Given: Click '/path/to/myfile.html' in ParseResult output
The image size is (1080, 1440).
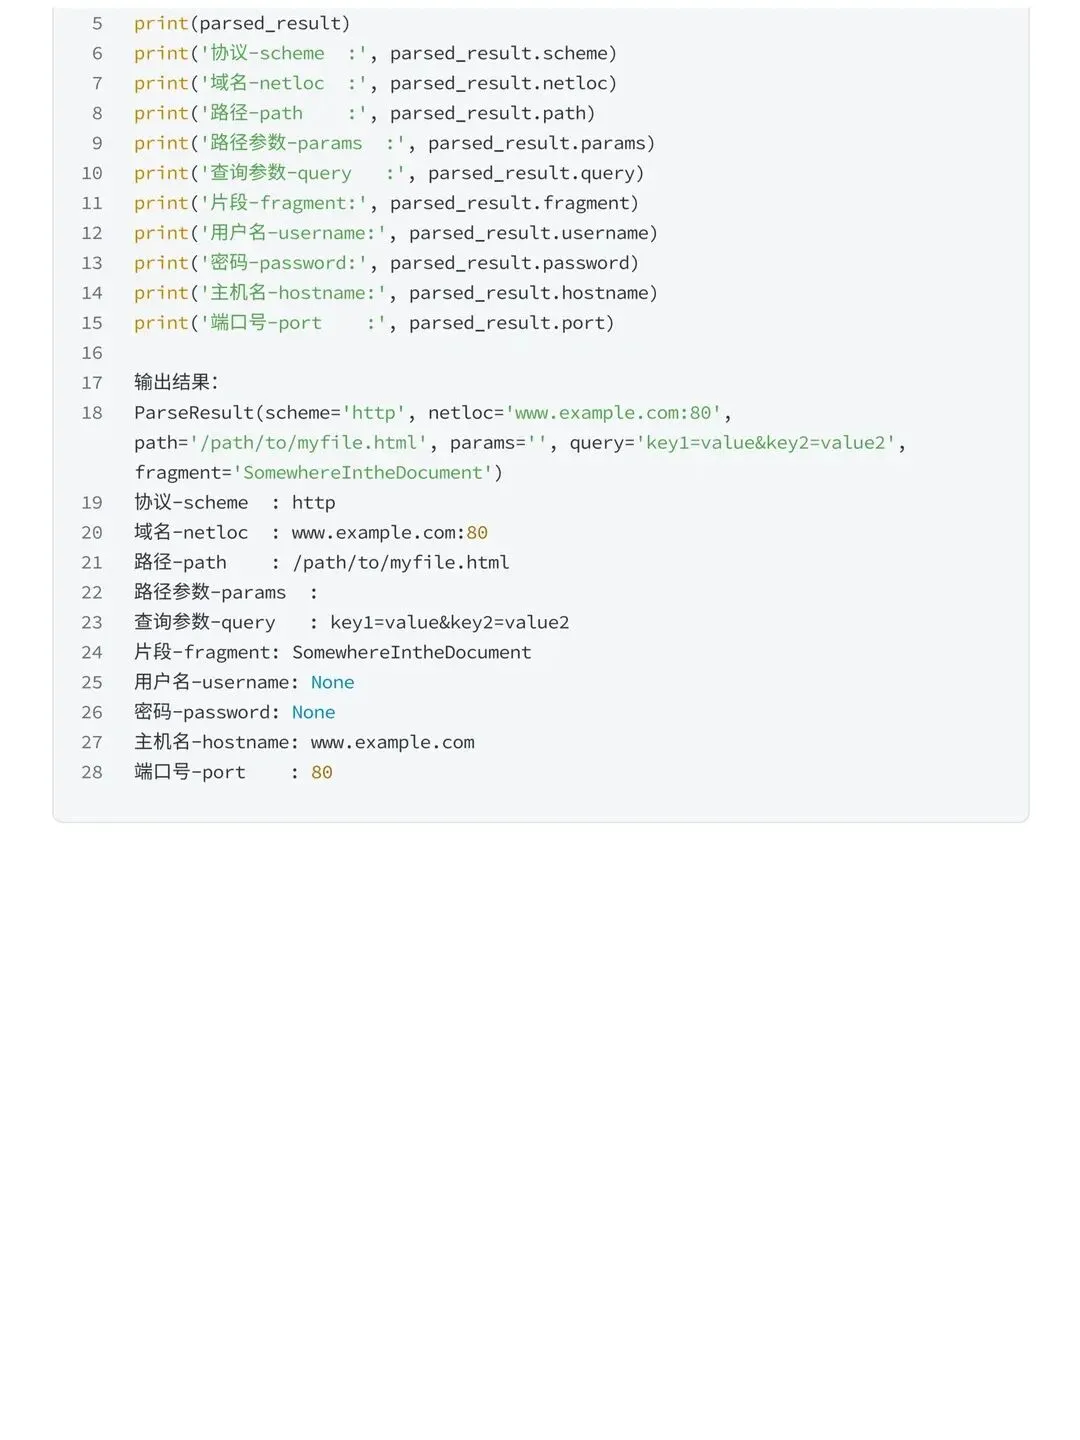Looking at the screenshot, I should [309, 443].
